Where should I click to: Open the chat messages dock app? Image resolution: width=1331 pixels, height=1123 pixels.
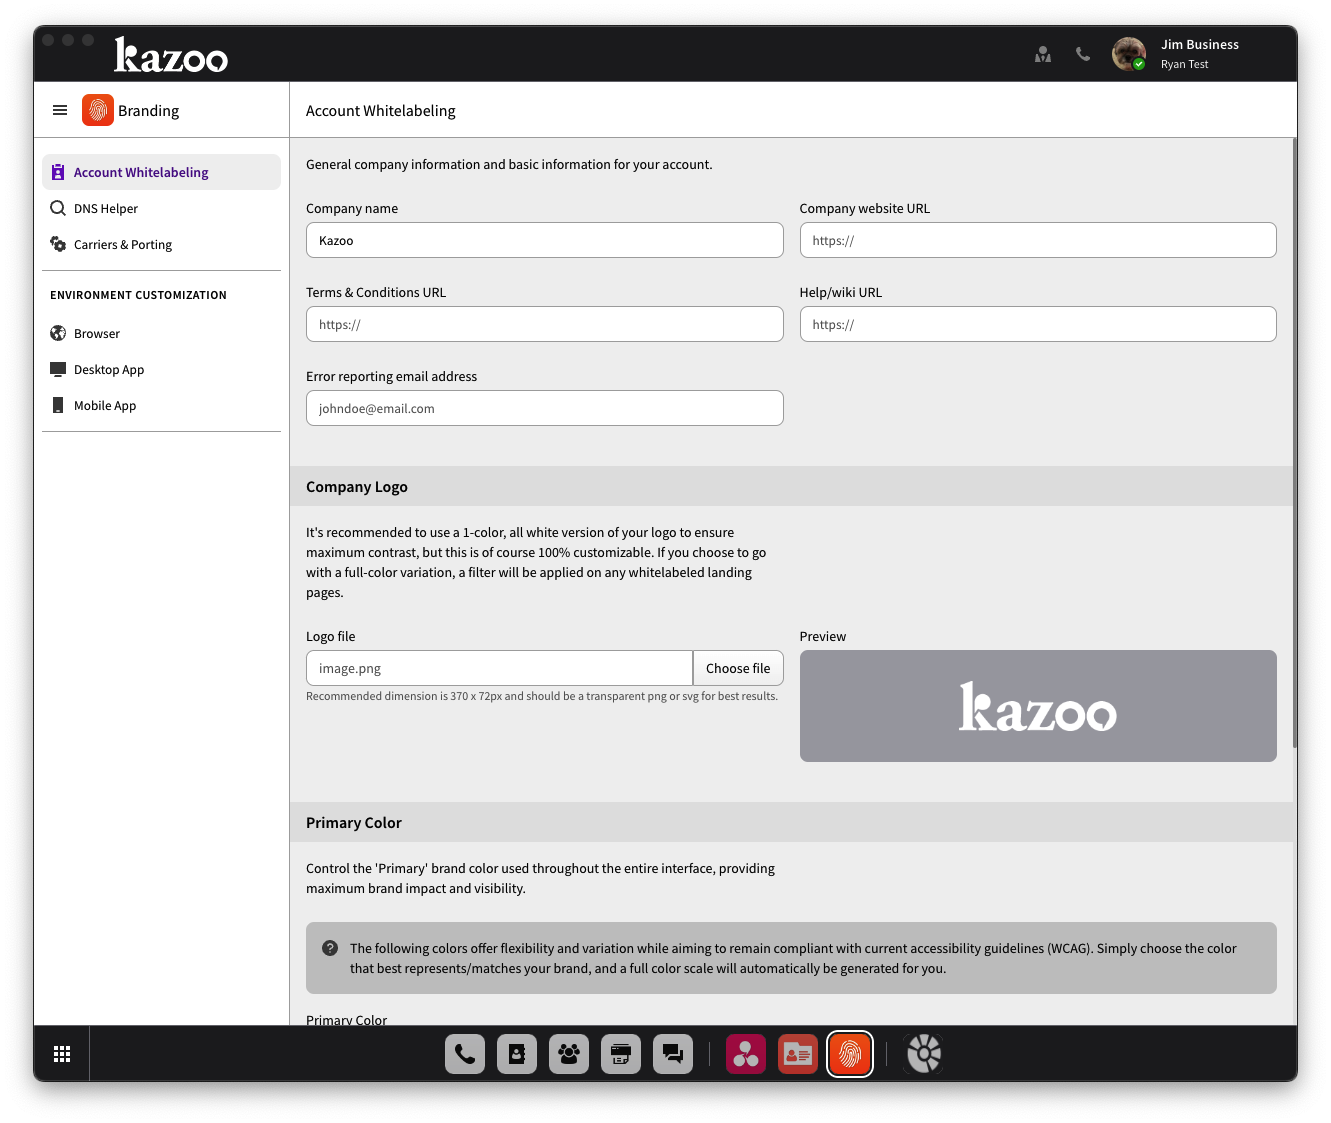click(x=673, y=1054)
